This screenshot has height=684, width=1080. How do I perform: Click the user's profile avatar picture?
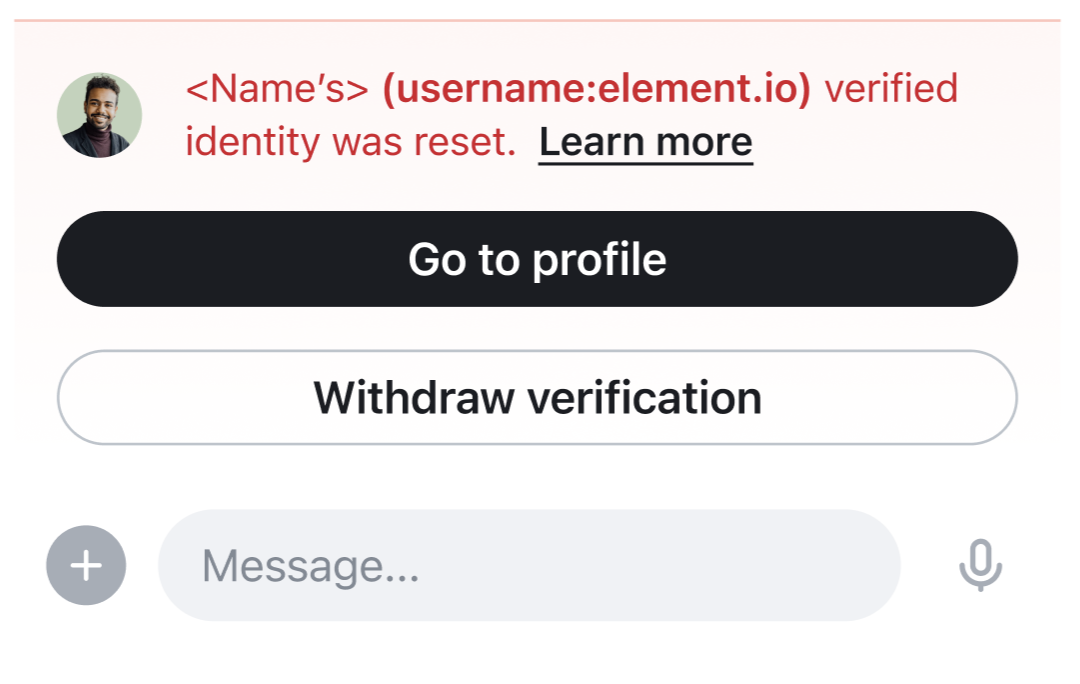(101, 115)
